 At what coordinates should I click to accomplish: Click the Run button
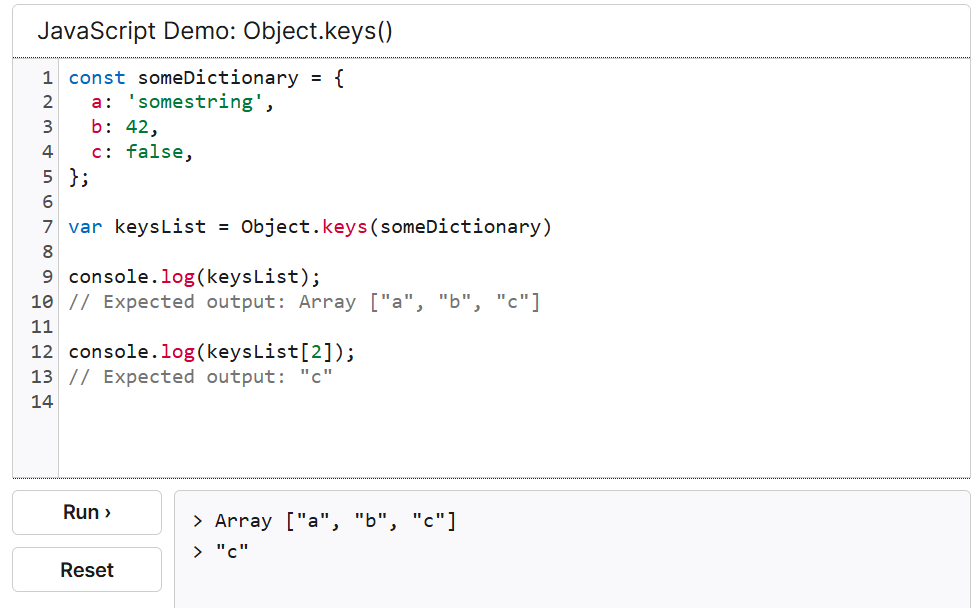click(x=87, y=512)
